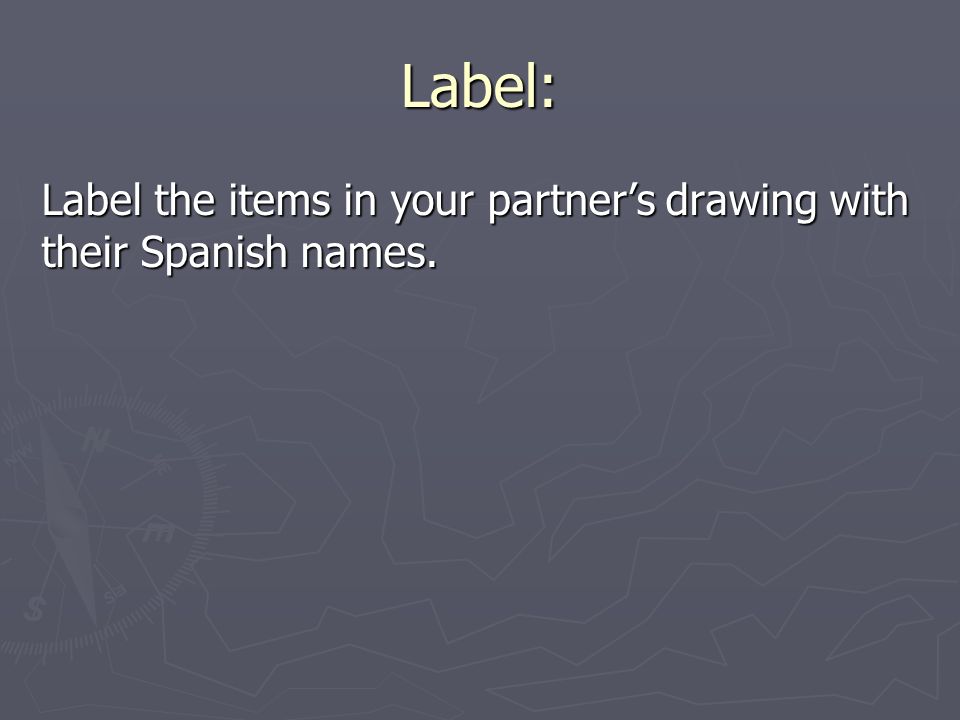Select the word "partner's" in the sentence
The width and height of the screenshot is (960, 720).
(572, 202)
